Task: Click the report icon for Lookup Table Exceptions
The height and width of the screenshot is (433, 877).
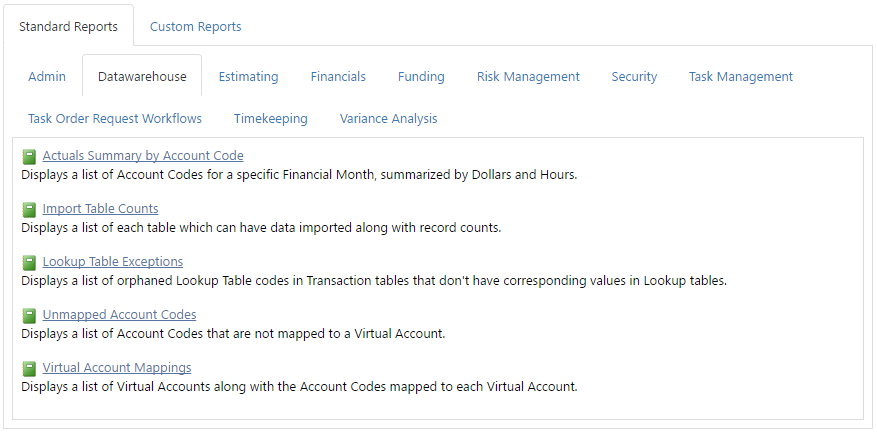Action: point(29,263)
